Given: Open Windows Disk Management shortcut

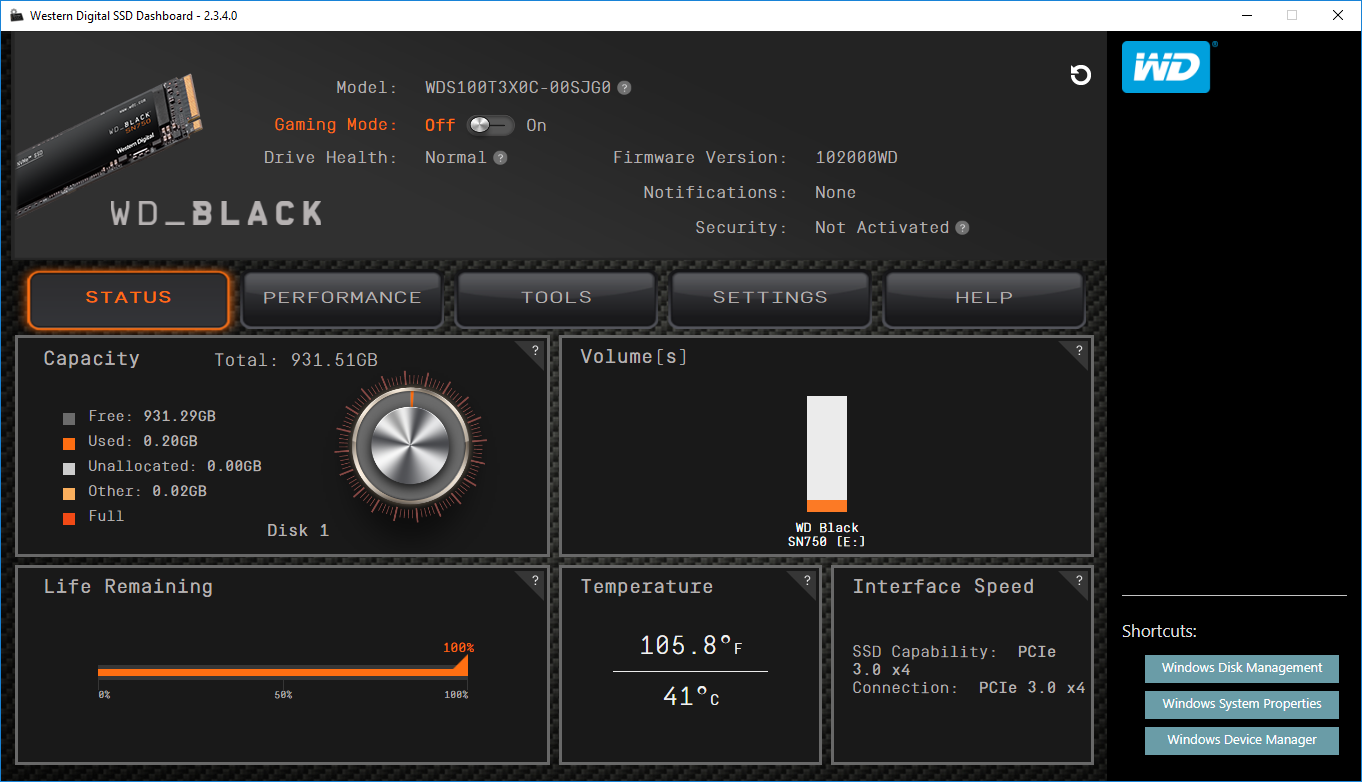Looking at the screenshot, I should point(1242,668).
